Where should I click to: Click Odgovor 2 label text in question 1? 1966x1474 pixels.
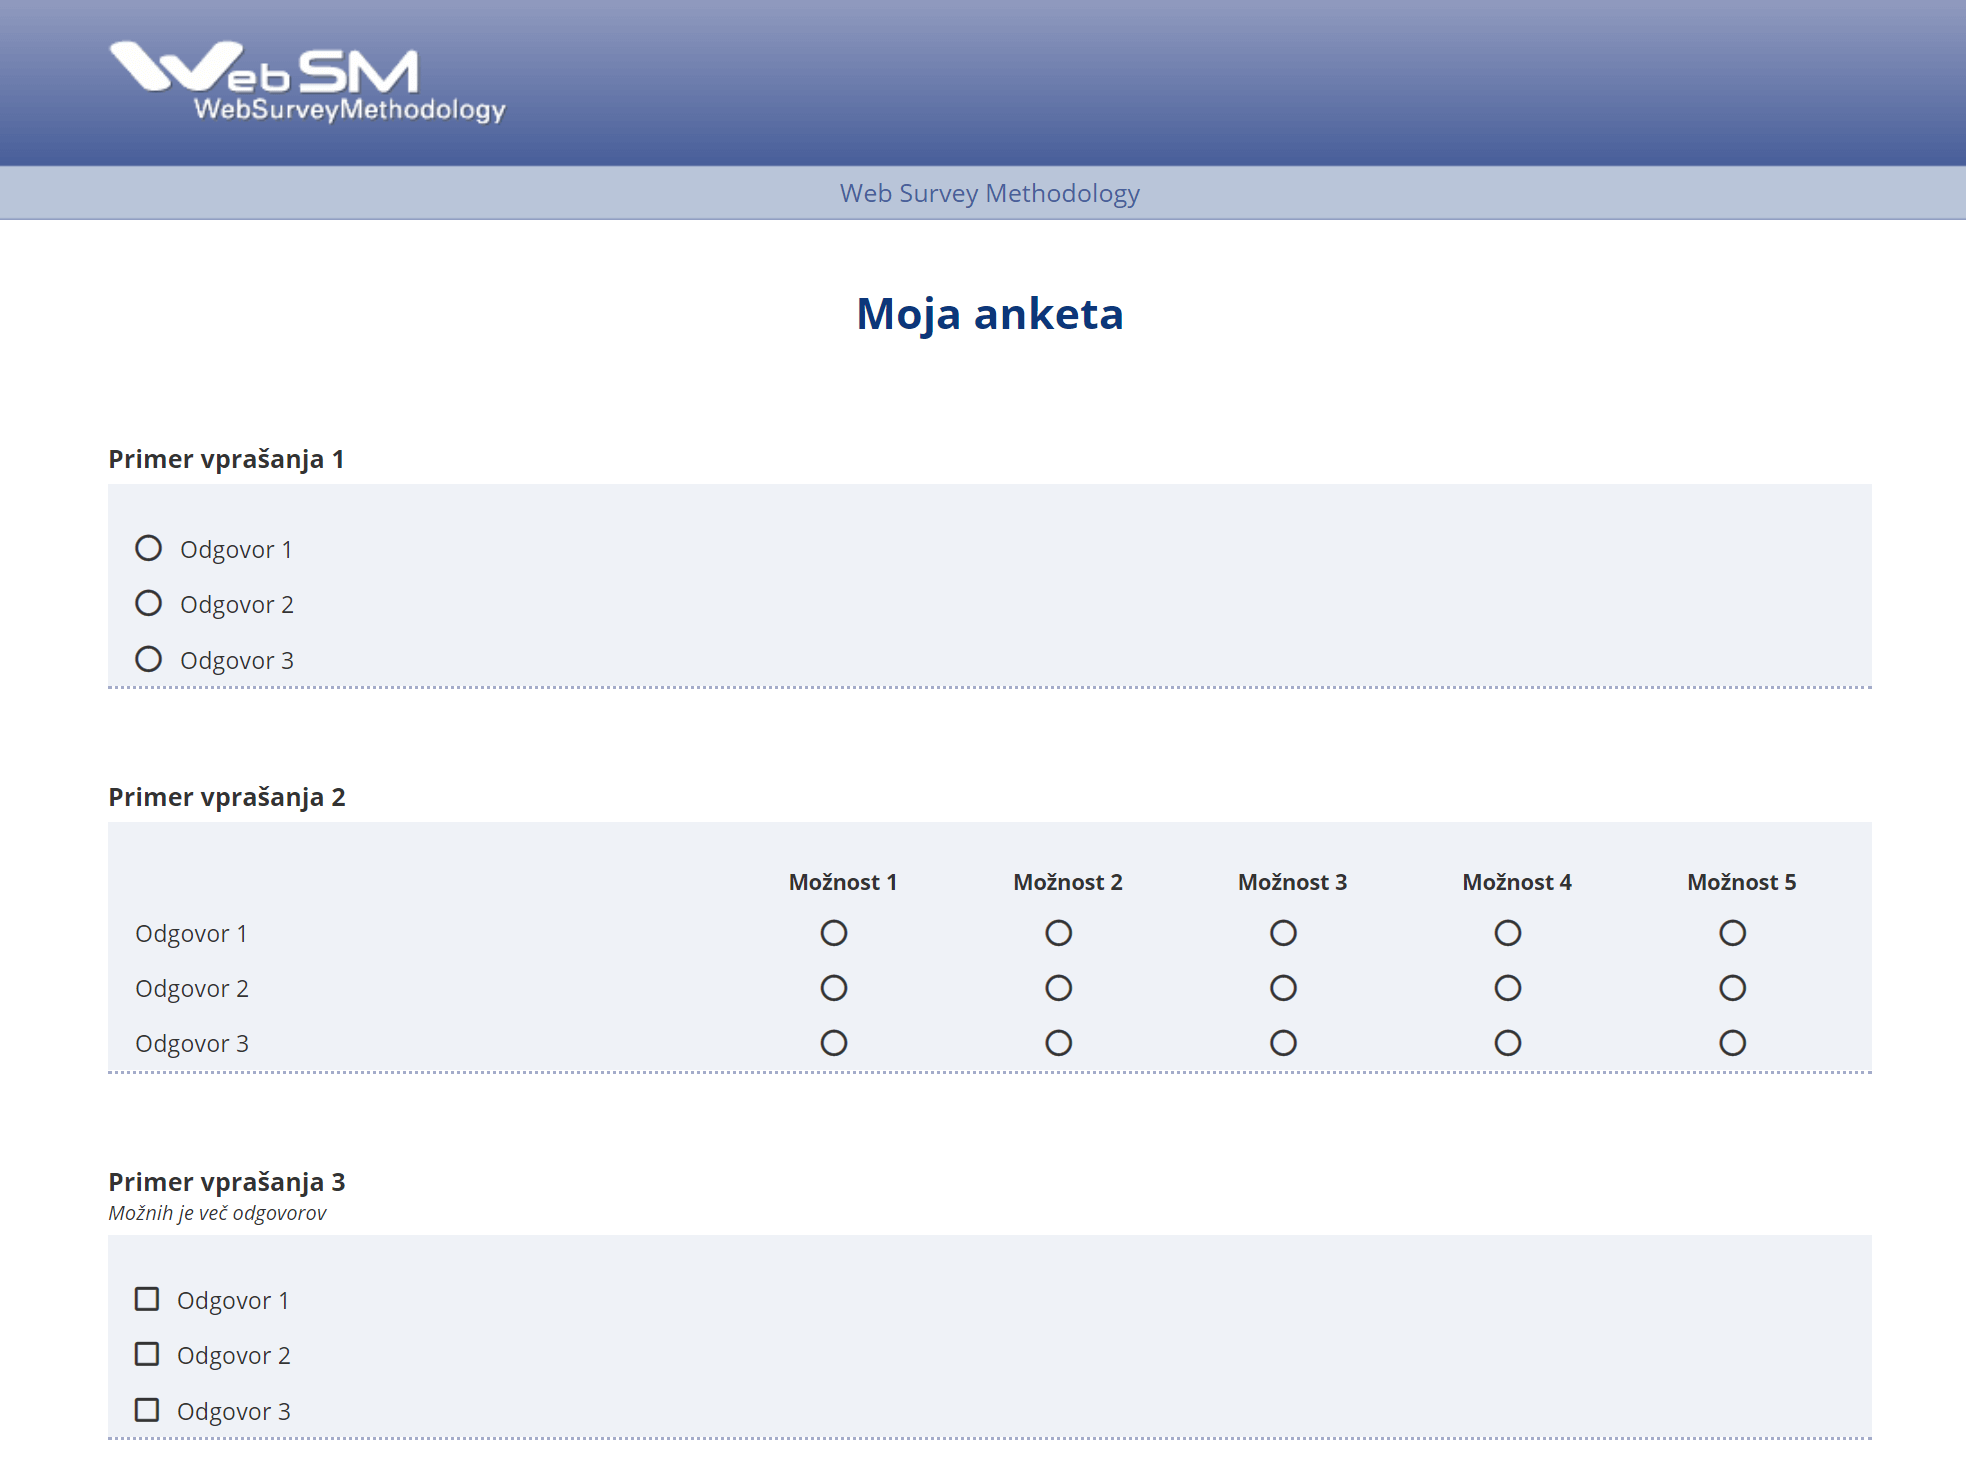(237, 605)
